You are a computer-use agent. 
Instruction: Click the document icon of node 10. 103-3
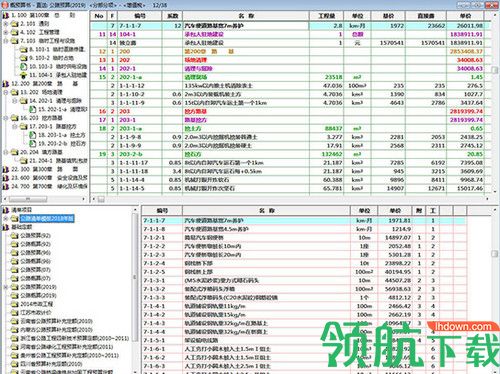(23, 66)
